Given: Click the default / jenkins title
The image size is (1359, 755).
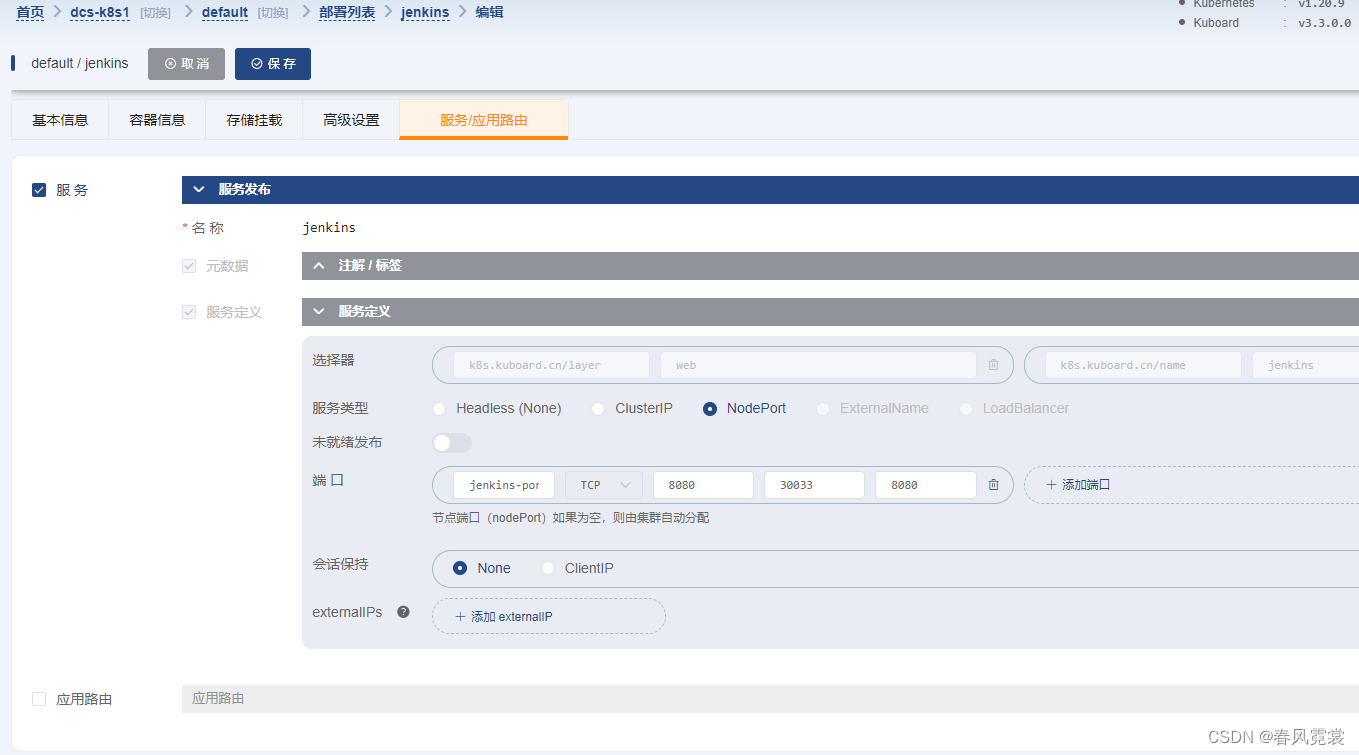Looking at the screenshot, I should pos(80,63).
